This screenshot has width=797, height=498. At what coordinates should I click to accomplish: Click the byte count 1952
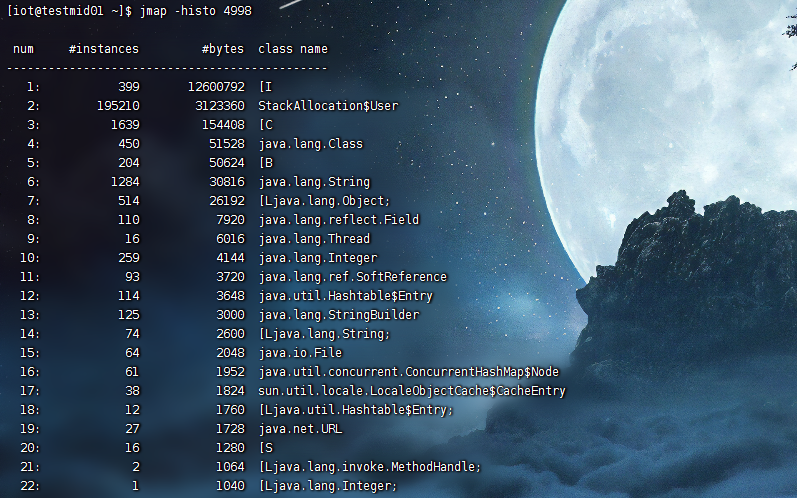tap(231, 371)
